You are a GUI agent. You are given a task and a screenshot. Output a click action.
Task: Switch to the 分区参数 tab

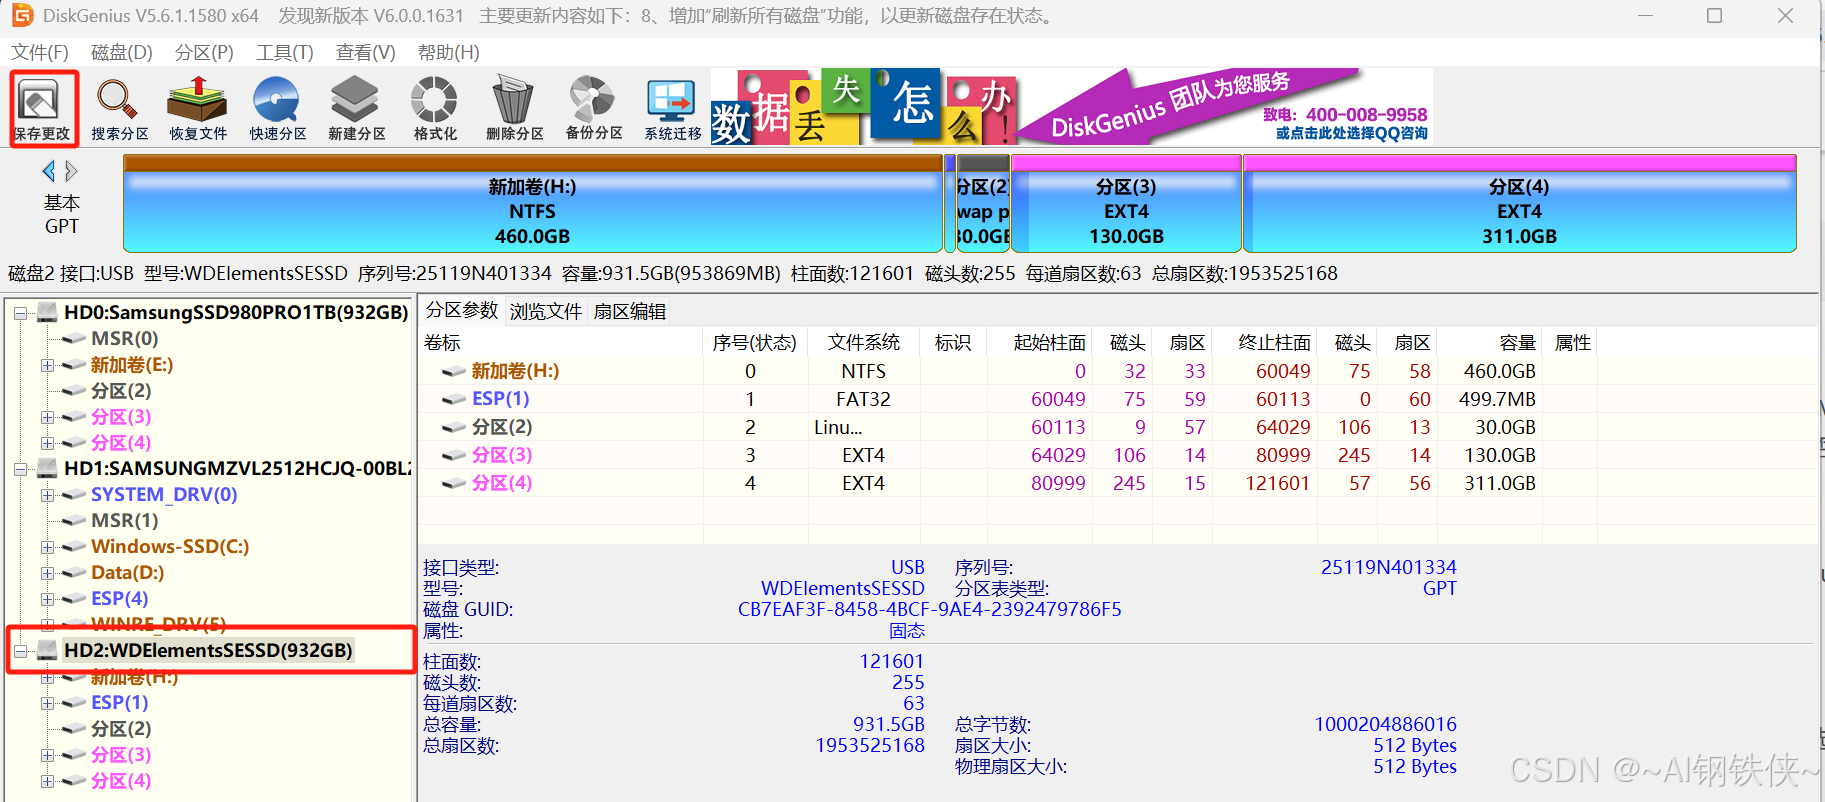click(x=462, y=310)
